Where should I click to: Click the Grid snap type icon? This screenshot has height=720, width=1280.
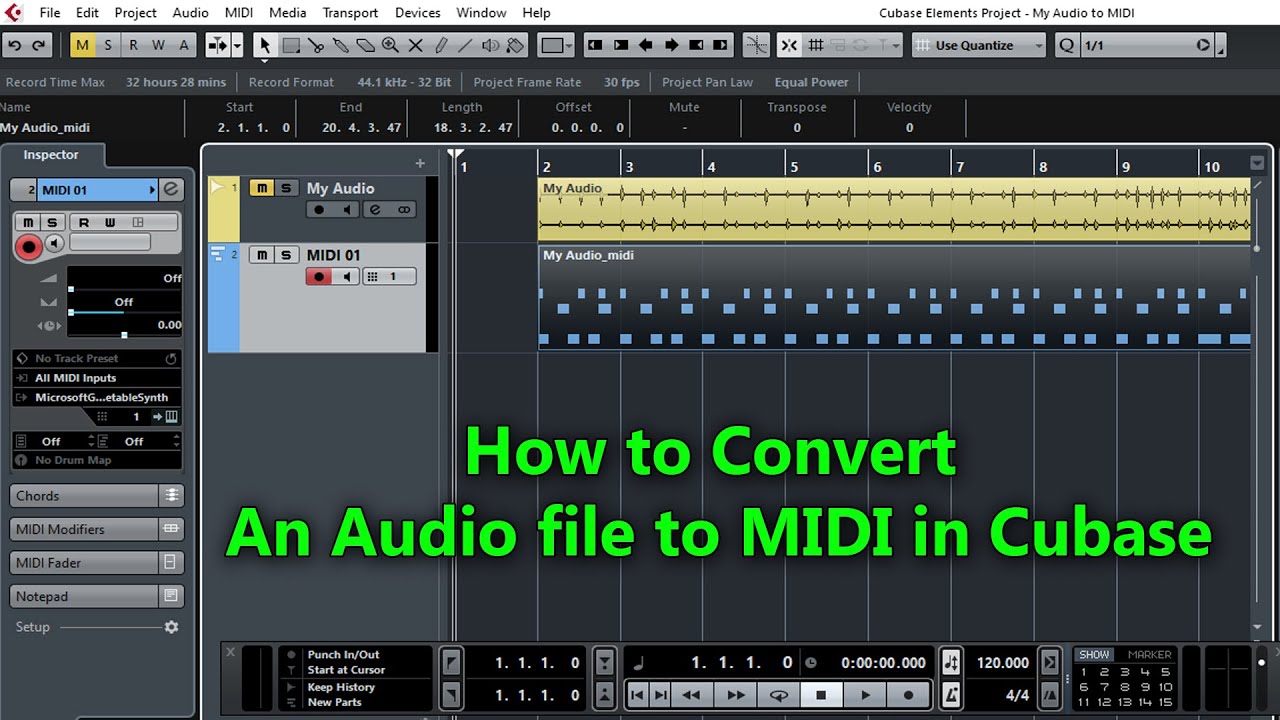[816, 45]
